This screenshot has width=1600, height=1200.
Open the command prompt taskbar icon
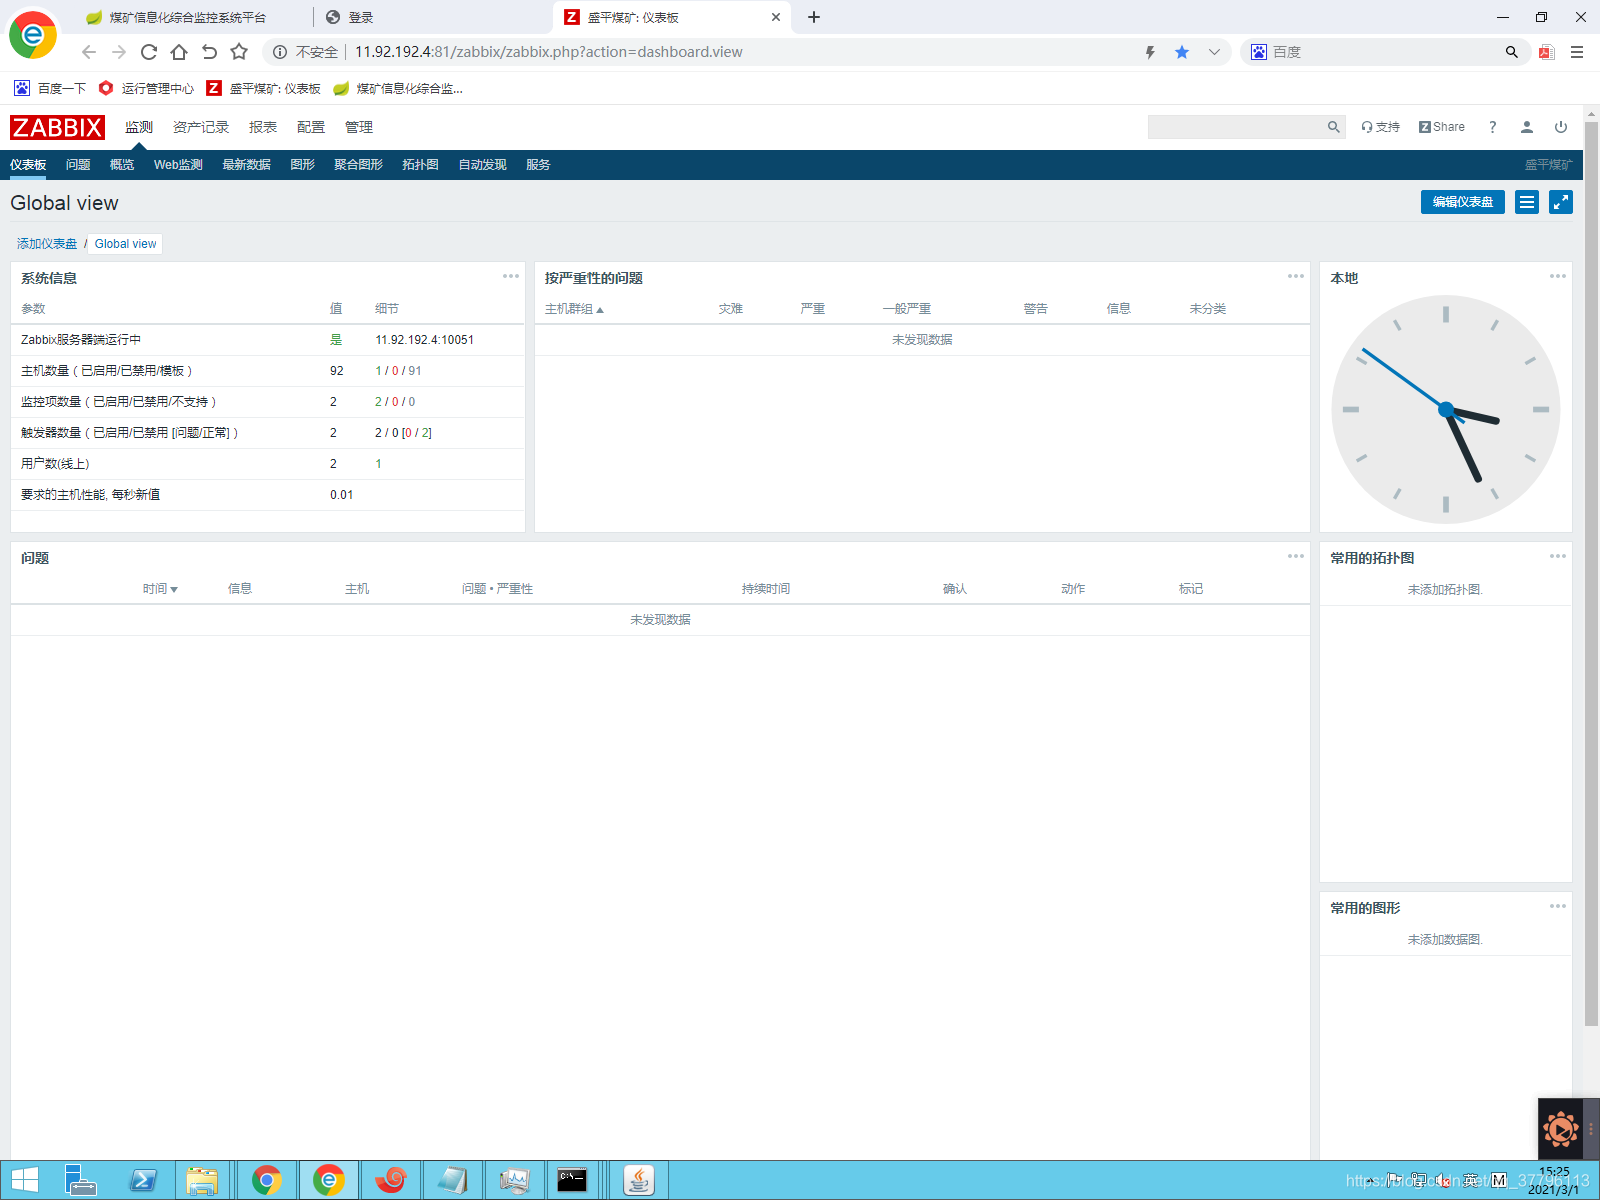[x=572, y=1180]
